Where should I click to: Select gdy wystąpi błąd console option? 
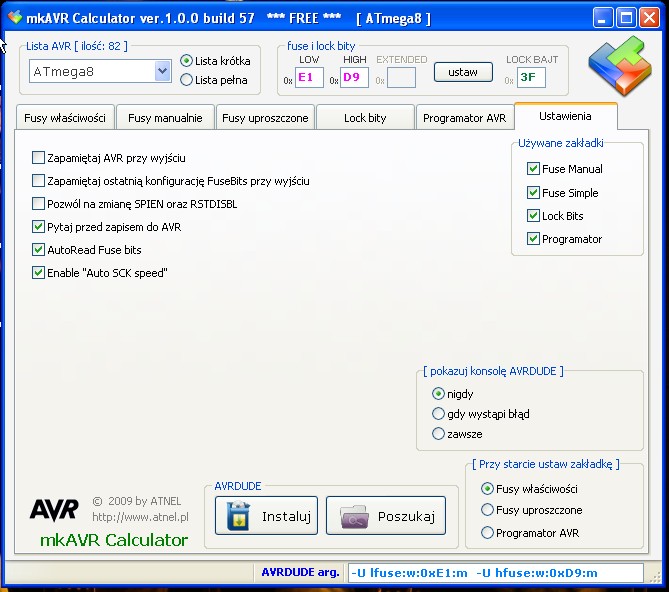(438, 413)
